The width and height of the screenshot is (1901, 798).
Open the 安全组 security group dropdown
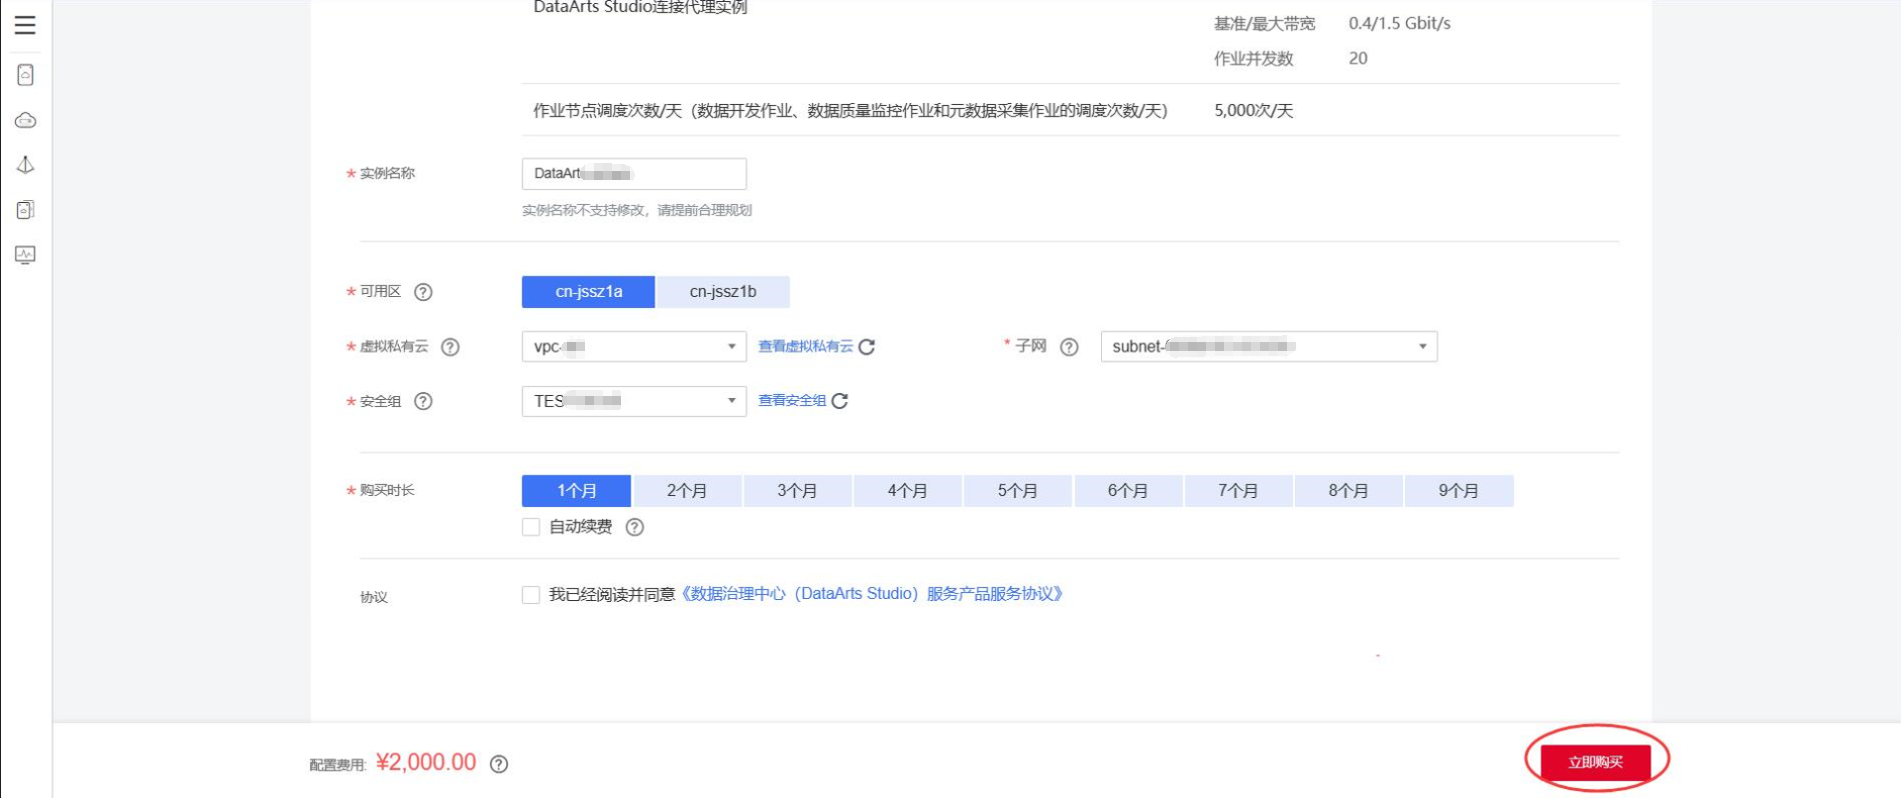coord(633,401)
